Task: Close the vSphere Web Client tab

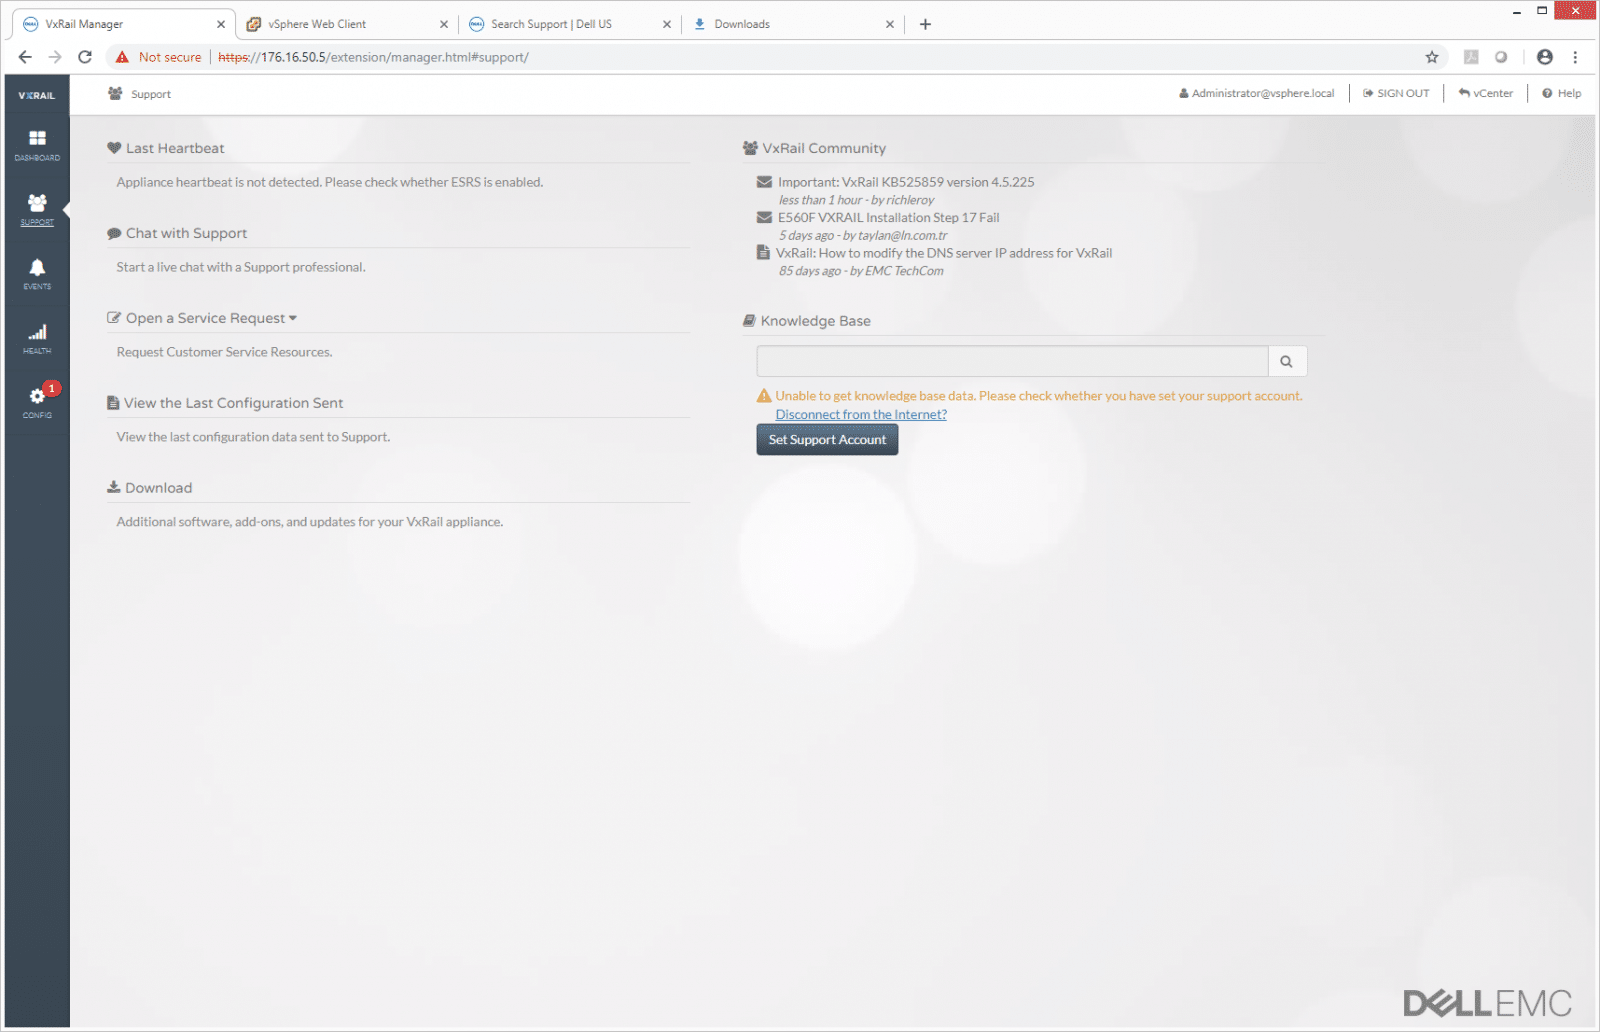Action: click(444, 24)
